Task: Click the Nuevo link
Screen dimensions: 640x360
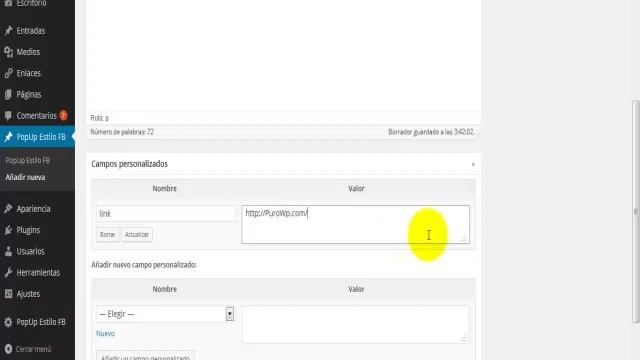Action: click(105, 333)
